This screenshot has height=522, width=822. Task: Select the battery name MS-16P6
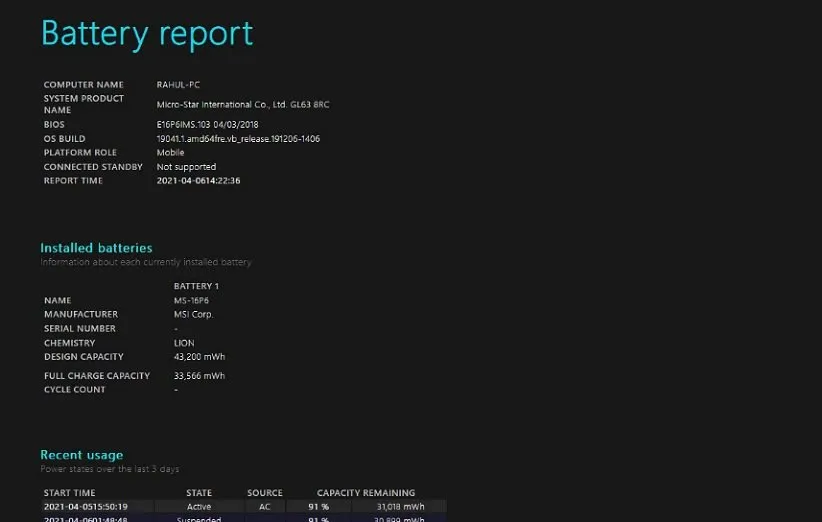tap(191, 300)
